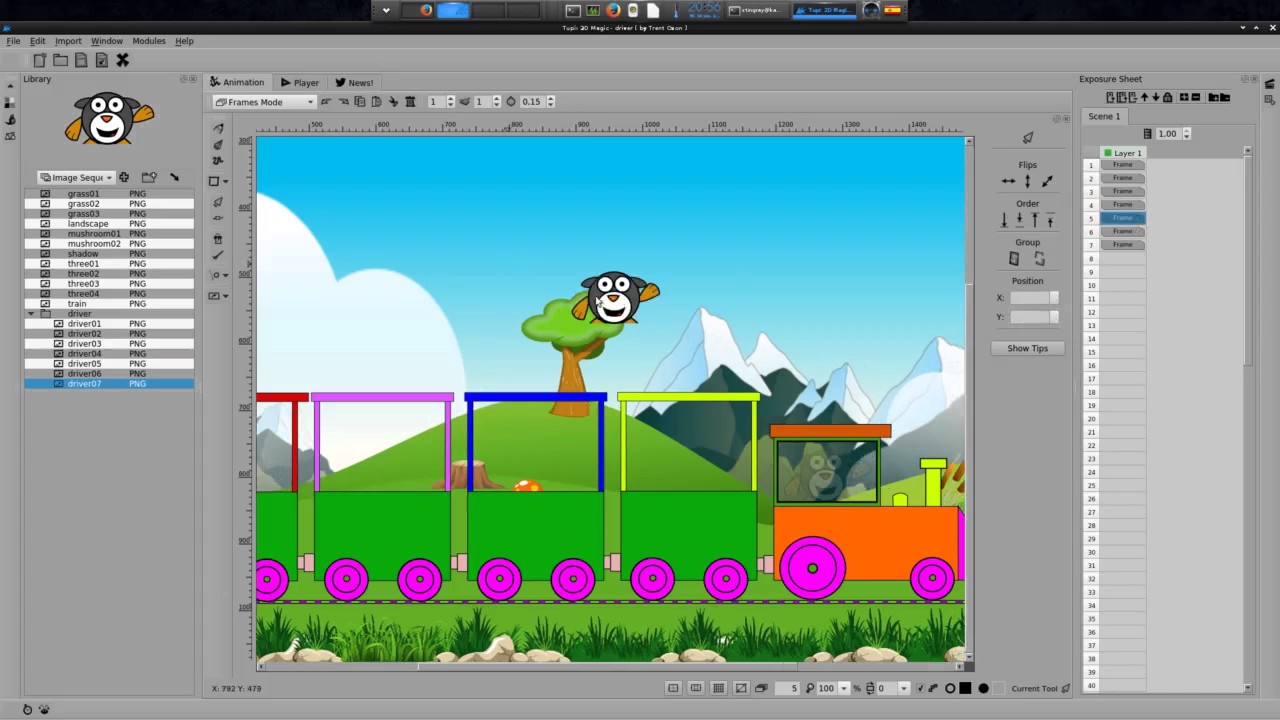1280x720 pixels.
Task: Increase the onion skin 0.15 opacity value
Action: (x=550, y=98)
